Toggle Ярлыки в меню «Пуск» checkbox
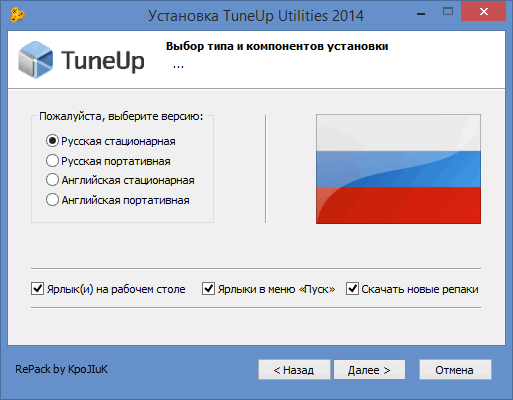The height and width of the screenshot is (400, 513). click(x=208, y=289)
